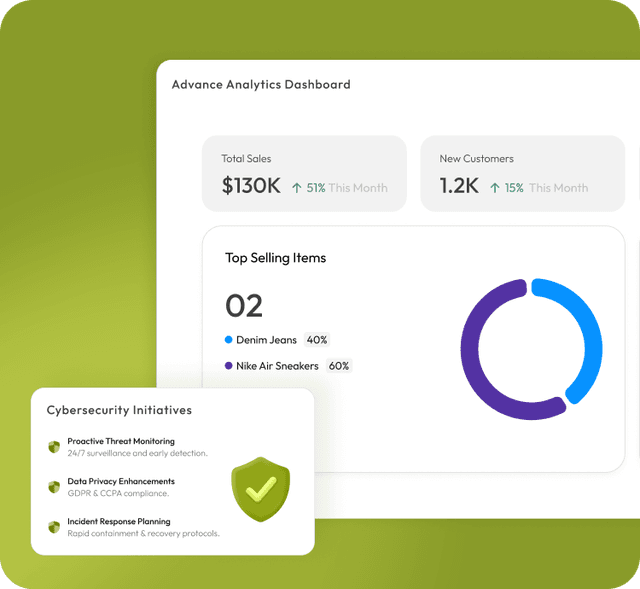The width and height of the screenshot is (640, 589).
Task: Open the Incident Response Planning item
Action: coord(119,521)
